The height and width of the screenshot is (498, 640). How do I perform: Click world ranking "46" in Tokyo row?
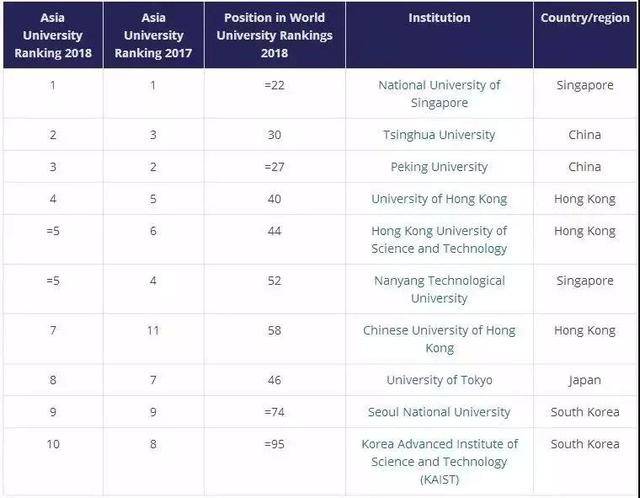(275, 380)
